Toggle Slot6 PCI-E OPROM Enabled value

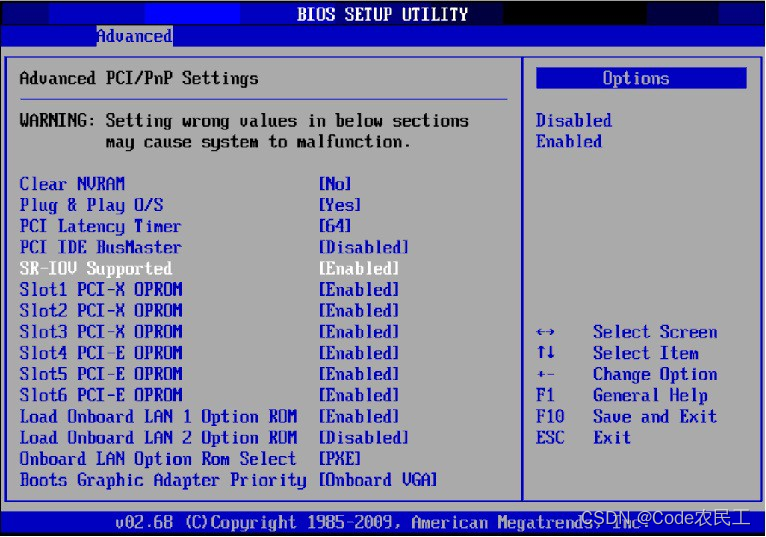[359, 395]
